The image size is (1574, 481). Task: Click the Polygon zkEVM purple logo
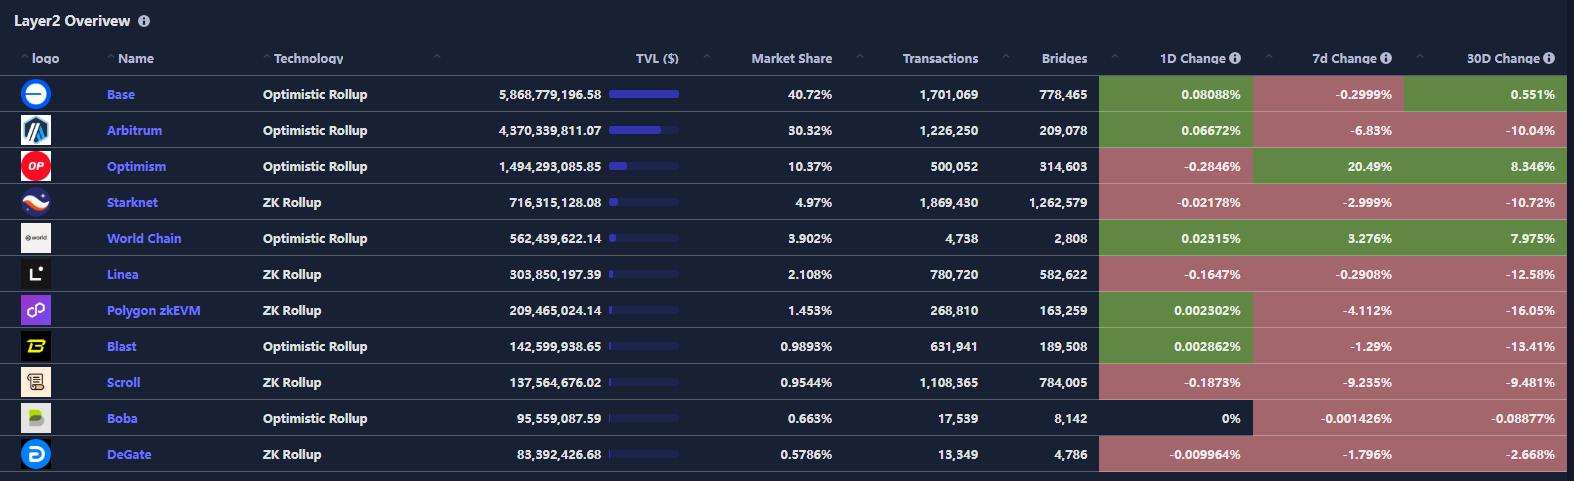click(x=36, y=310)
